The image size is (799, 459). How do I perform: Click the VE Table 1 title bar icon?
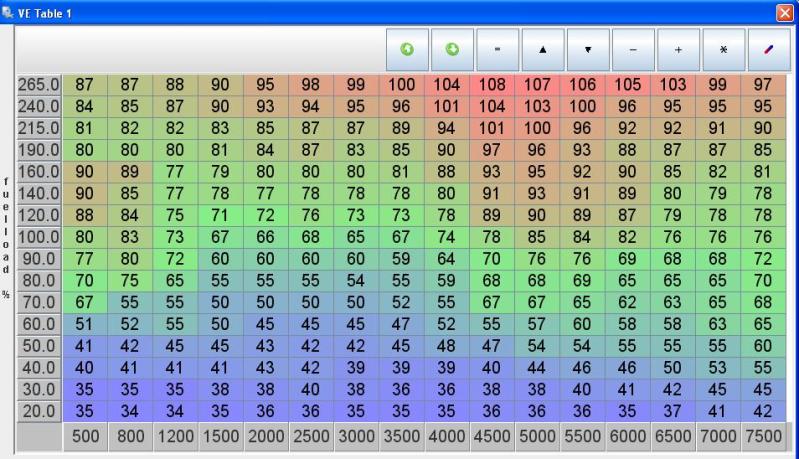tap(7, 12)
